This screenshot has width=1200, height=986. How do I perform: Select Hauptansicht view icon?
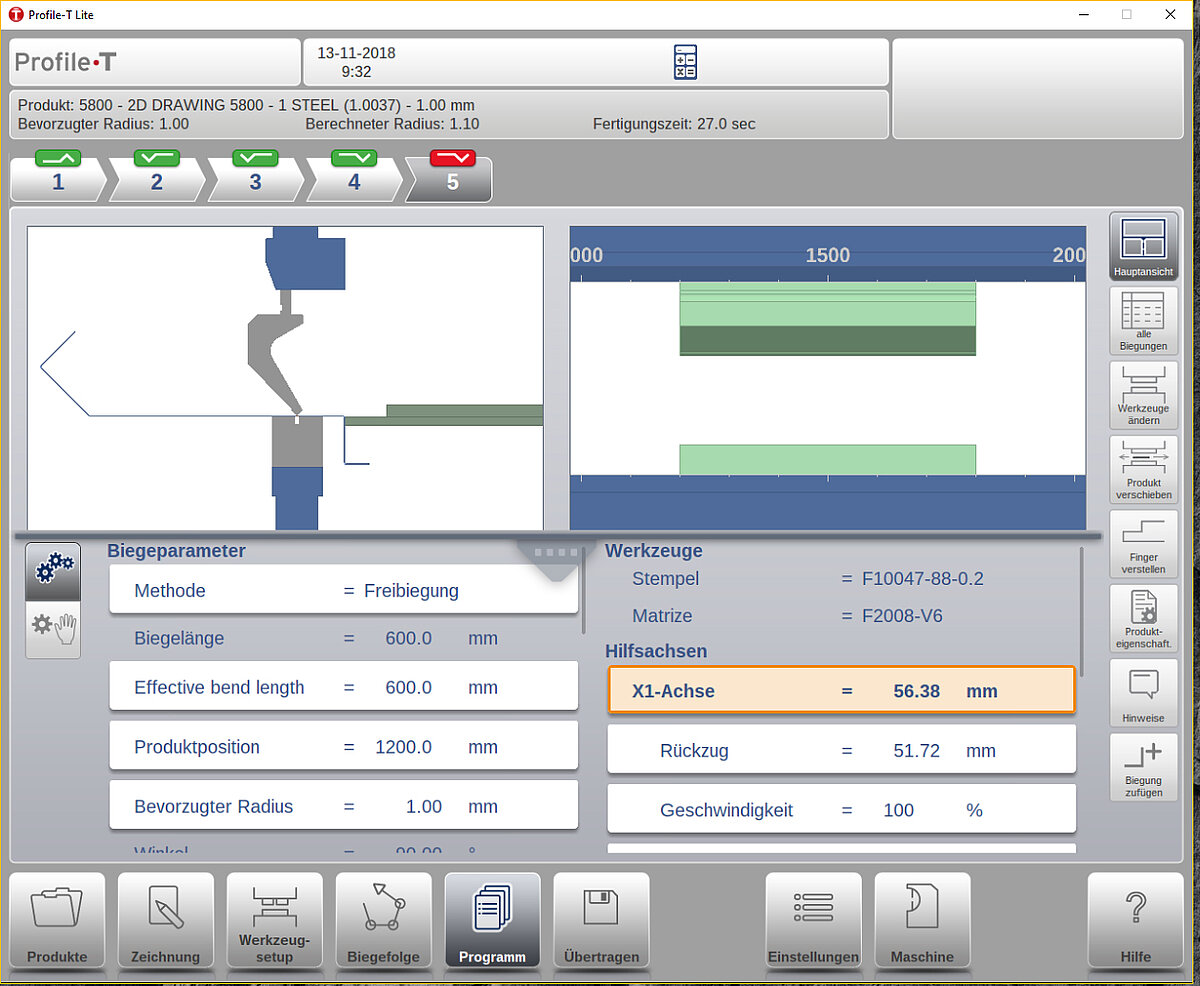pyautogui.click(x=1143, y=246)
